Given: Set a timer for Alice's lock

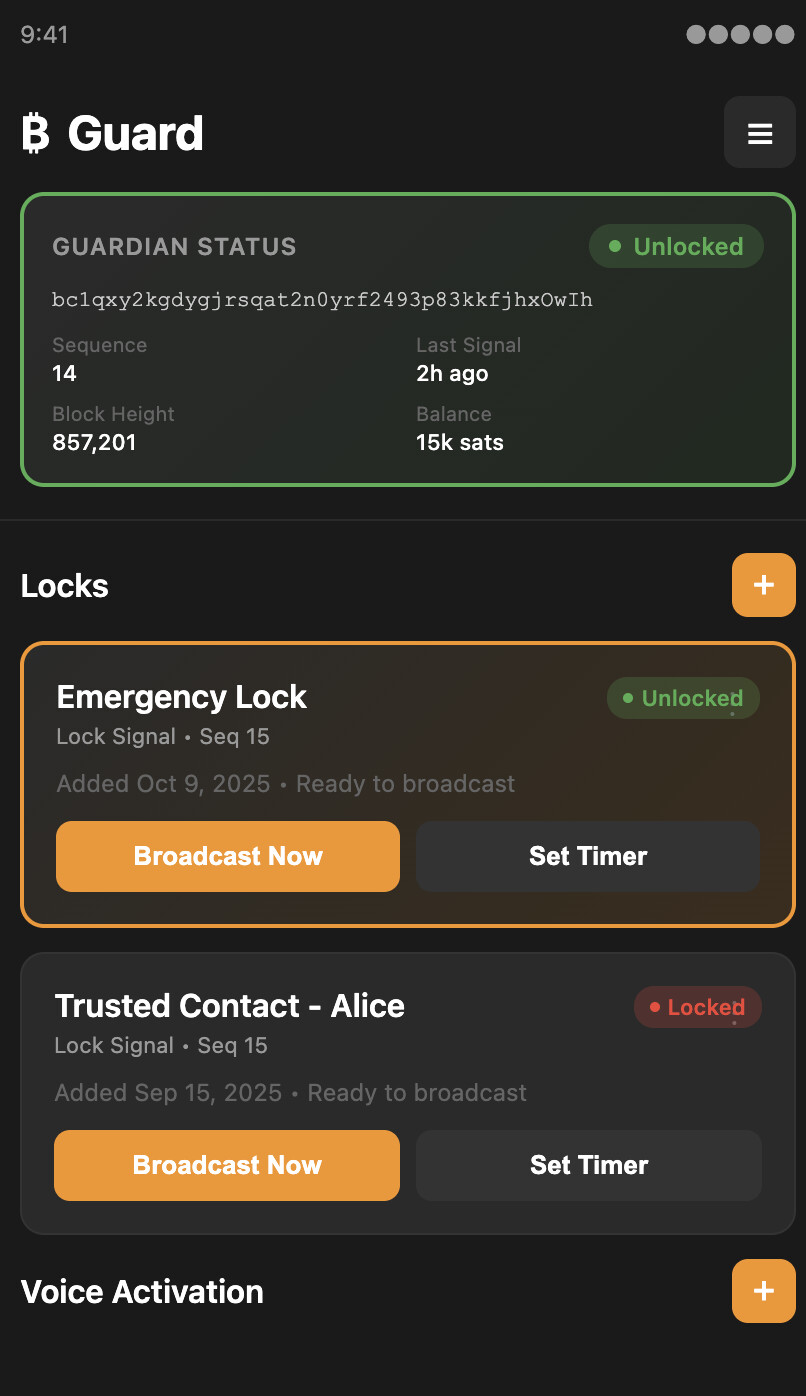Looking at the screenshot, I should [589, 1165].
